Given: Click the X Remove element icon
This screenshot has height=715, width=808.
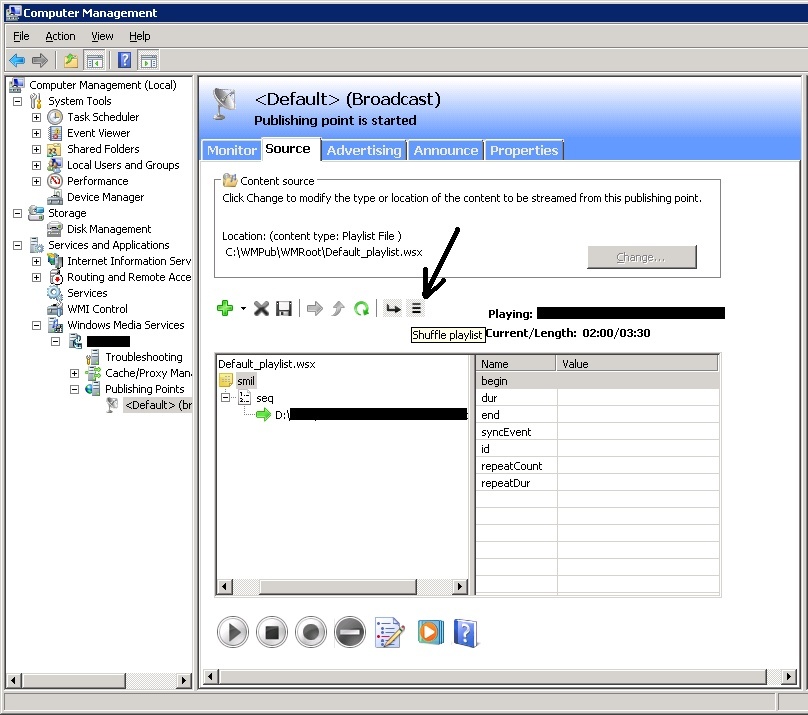Looking at the screenshot, I should [x=261, y=309].
